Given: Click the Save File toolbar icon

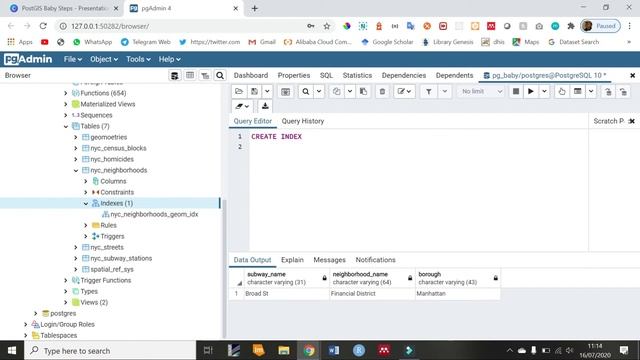Looking at the screenshot, I should pos(254,91).
